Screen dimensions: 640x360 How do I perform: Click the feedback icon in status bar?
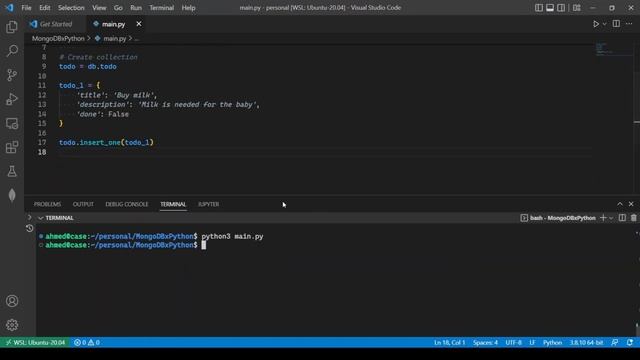tap(615, 342)
